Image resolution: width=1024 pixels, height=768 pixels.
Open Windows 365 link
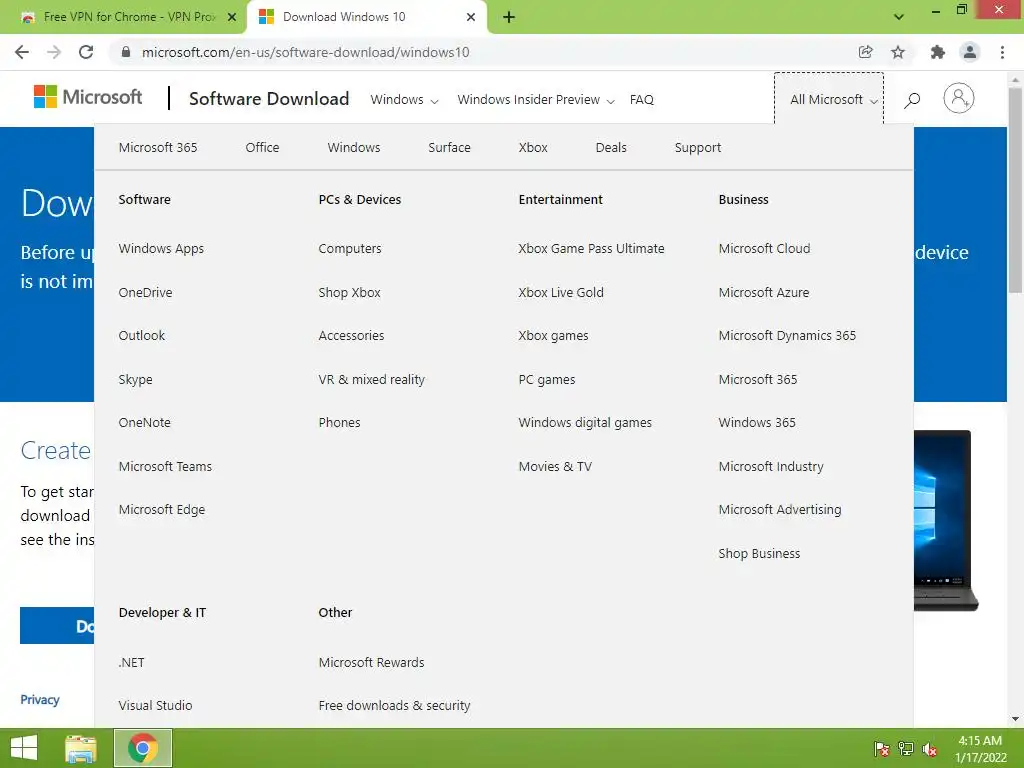coord(757,423)
